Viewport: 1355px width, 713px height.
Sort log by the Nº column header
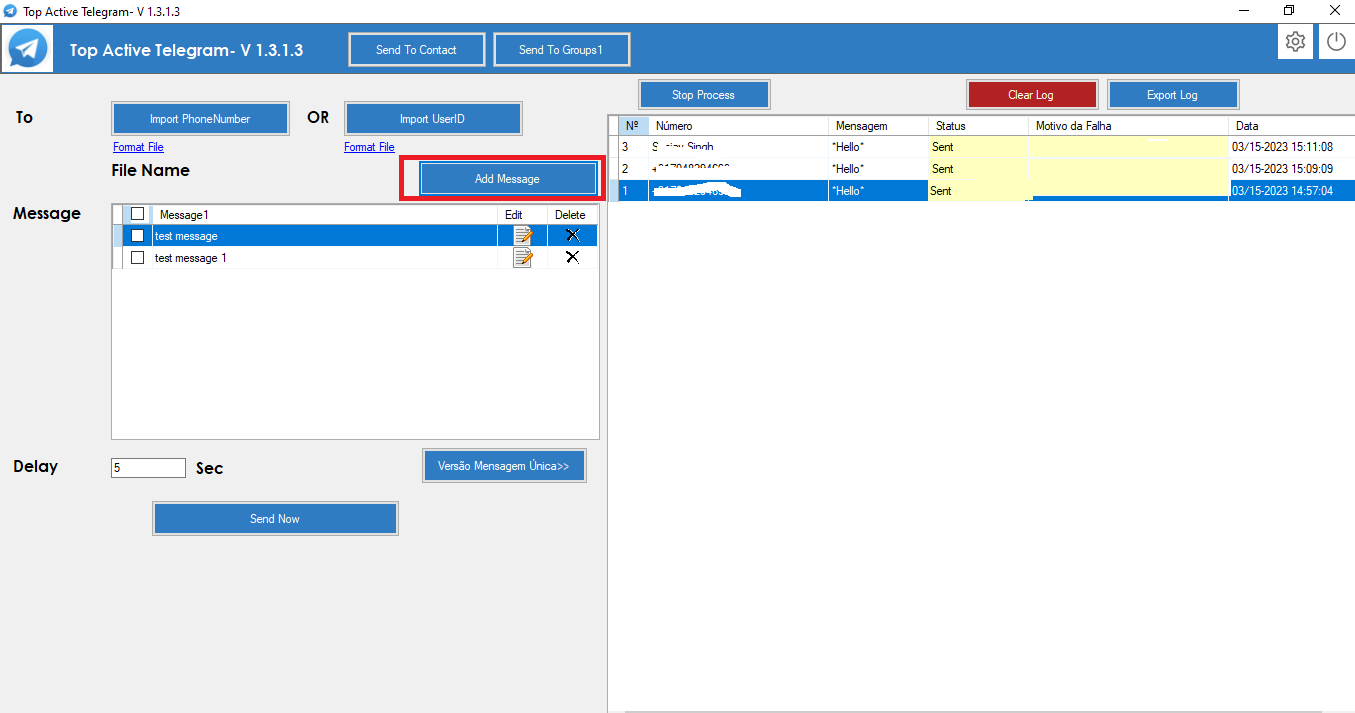coord(632,126)
